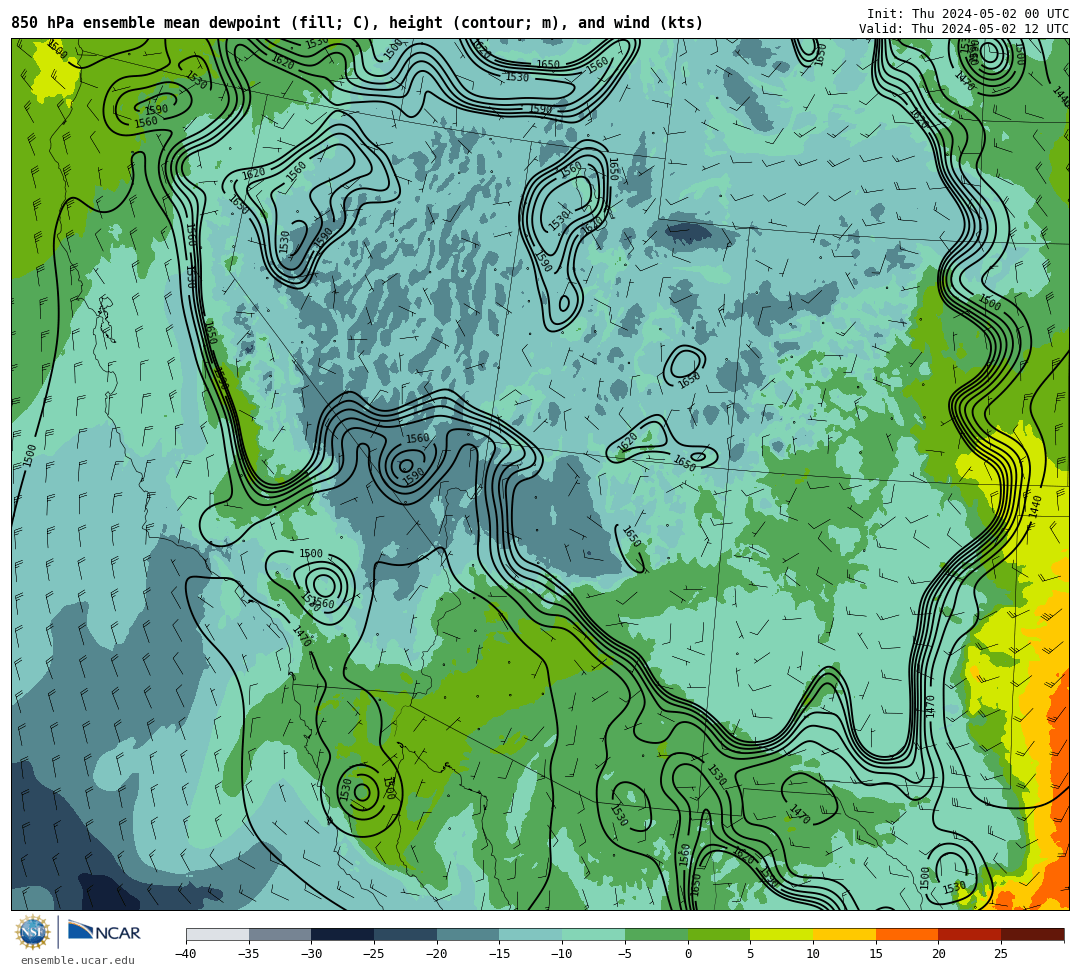Click the -25 colorbar tick label
Image resolution: width=1080 pixels, height=973 pixels.
point(373,954)
